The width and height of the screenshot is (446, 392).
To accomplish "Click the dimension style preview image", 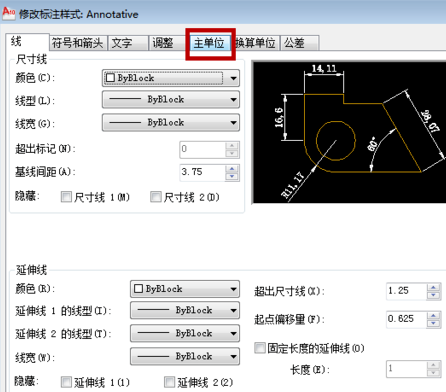I will (349, 132).
